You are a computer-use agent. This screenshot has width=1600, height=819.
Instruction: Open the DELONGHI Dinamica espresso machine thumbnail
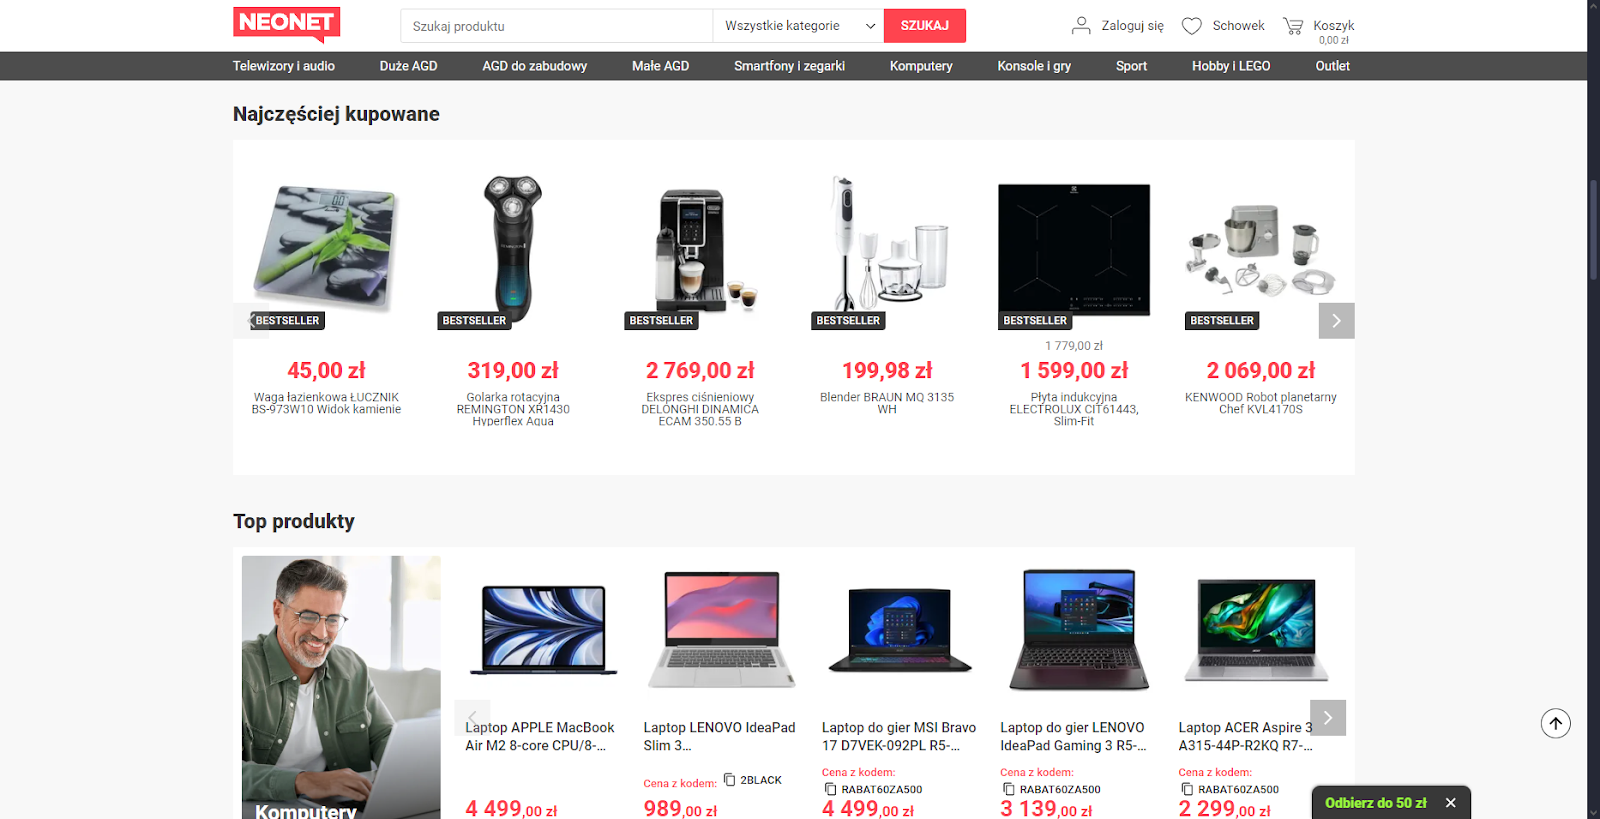700,250
